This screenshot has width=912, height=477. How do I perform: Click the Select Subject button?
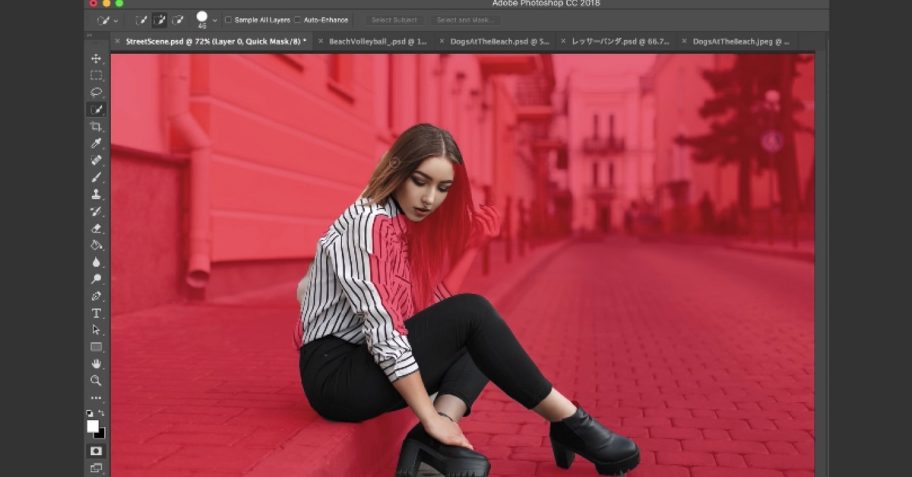[x=394, y=20]
